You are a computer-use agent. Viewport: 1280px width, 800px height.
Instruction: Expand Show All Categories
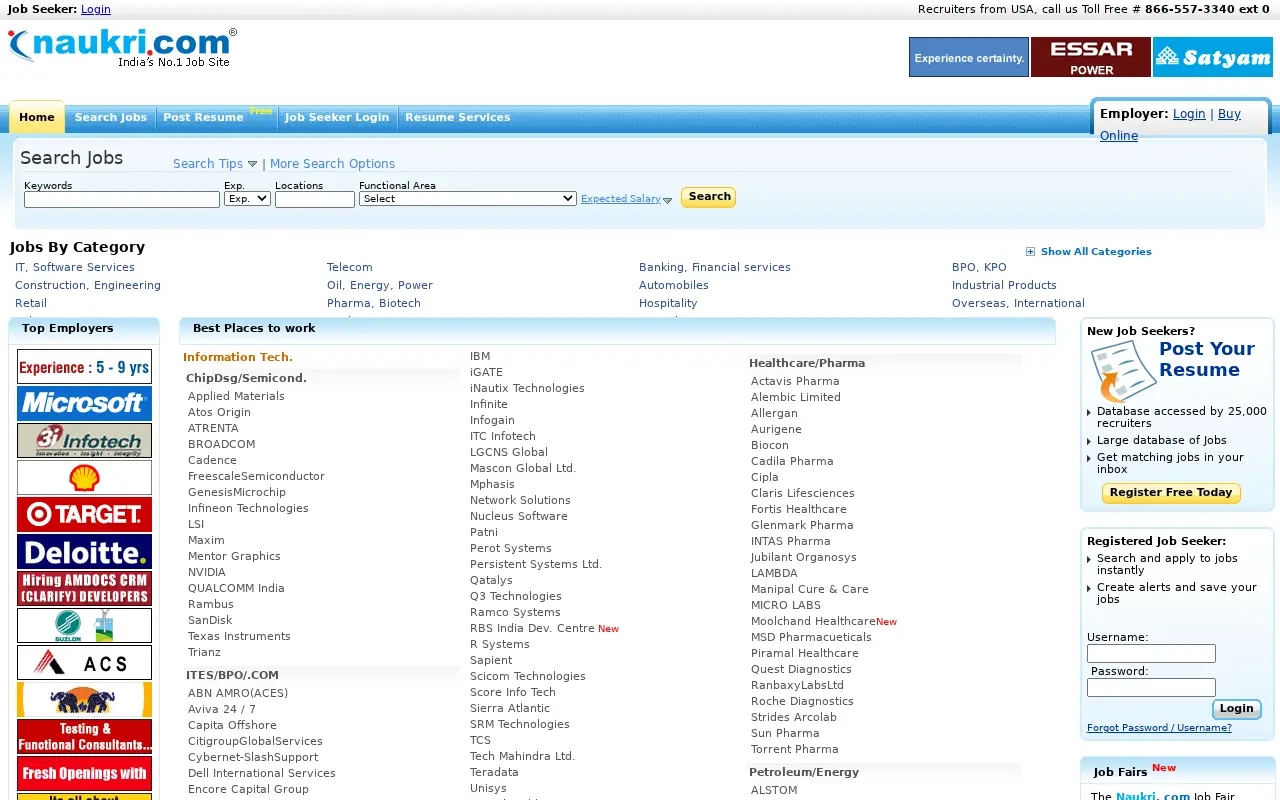(1096, 252)
